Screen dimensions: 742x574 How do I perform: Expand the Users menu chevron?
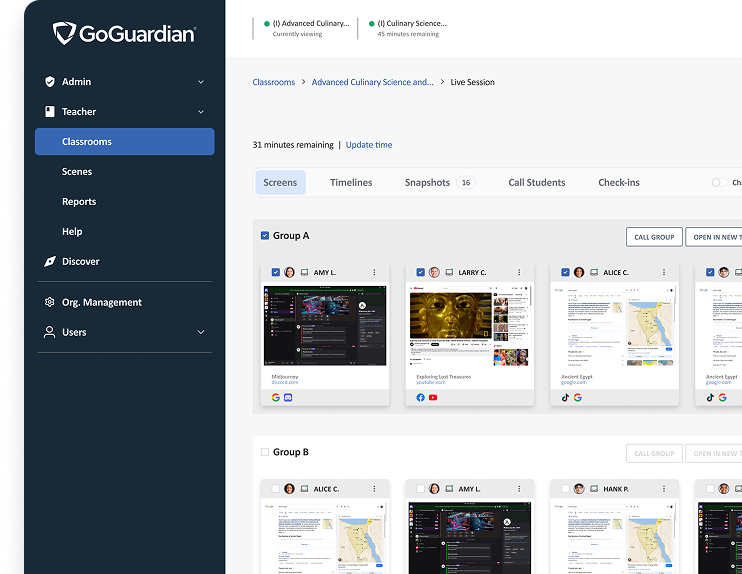(201, 332)
